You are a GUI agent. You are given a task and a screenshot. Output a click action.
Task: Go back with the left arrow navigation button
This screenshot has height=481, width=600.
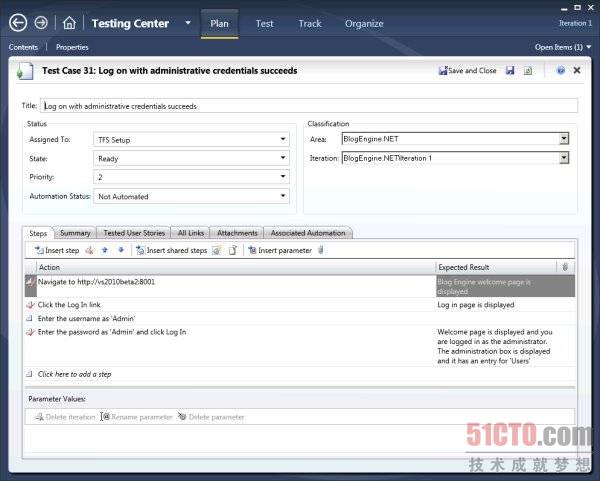(18, 23)
